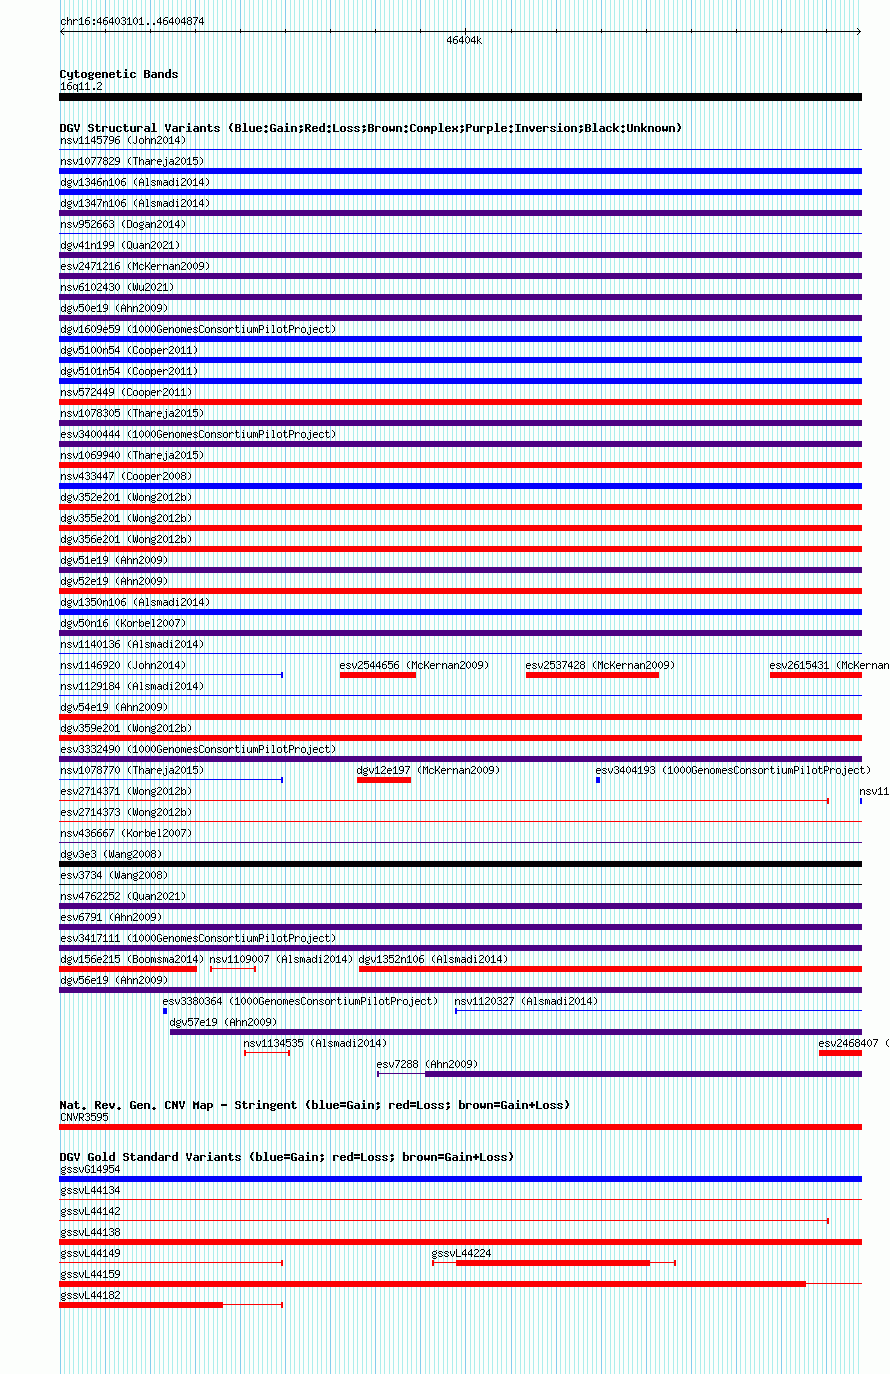Click the esv2537428 (McKernan2009) red bar

click(592, 675)
